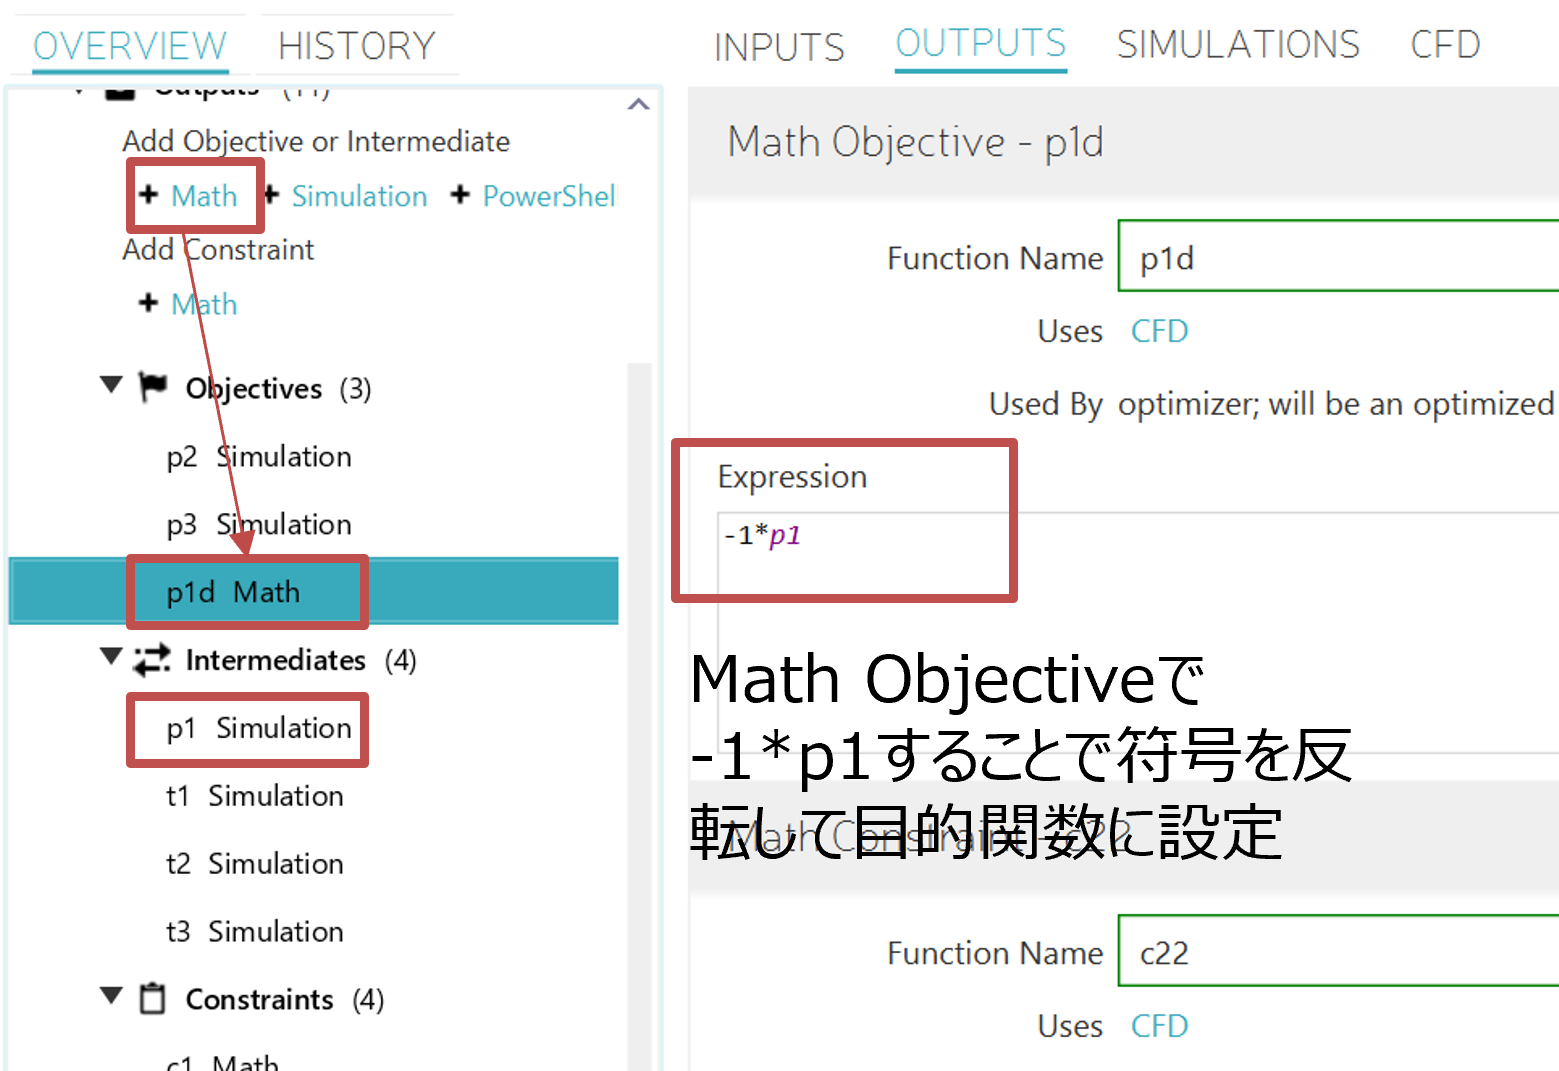Click plus icon beside Simulation objective
This screenshot has width=1559, height=1071.
point(272,195)
